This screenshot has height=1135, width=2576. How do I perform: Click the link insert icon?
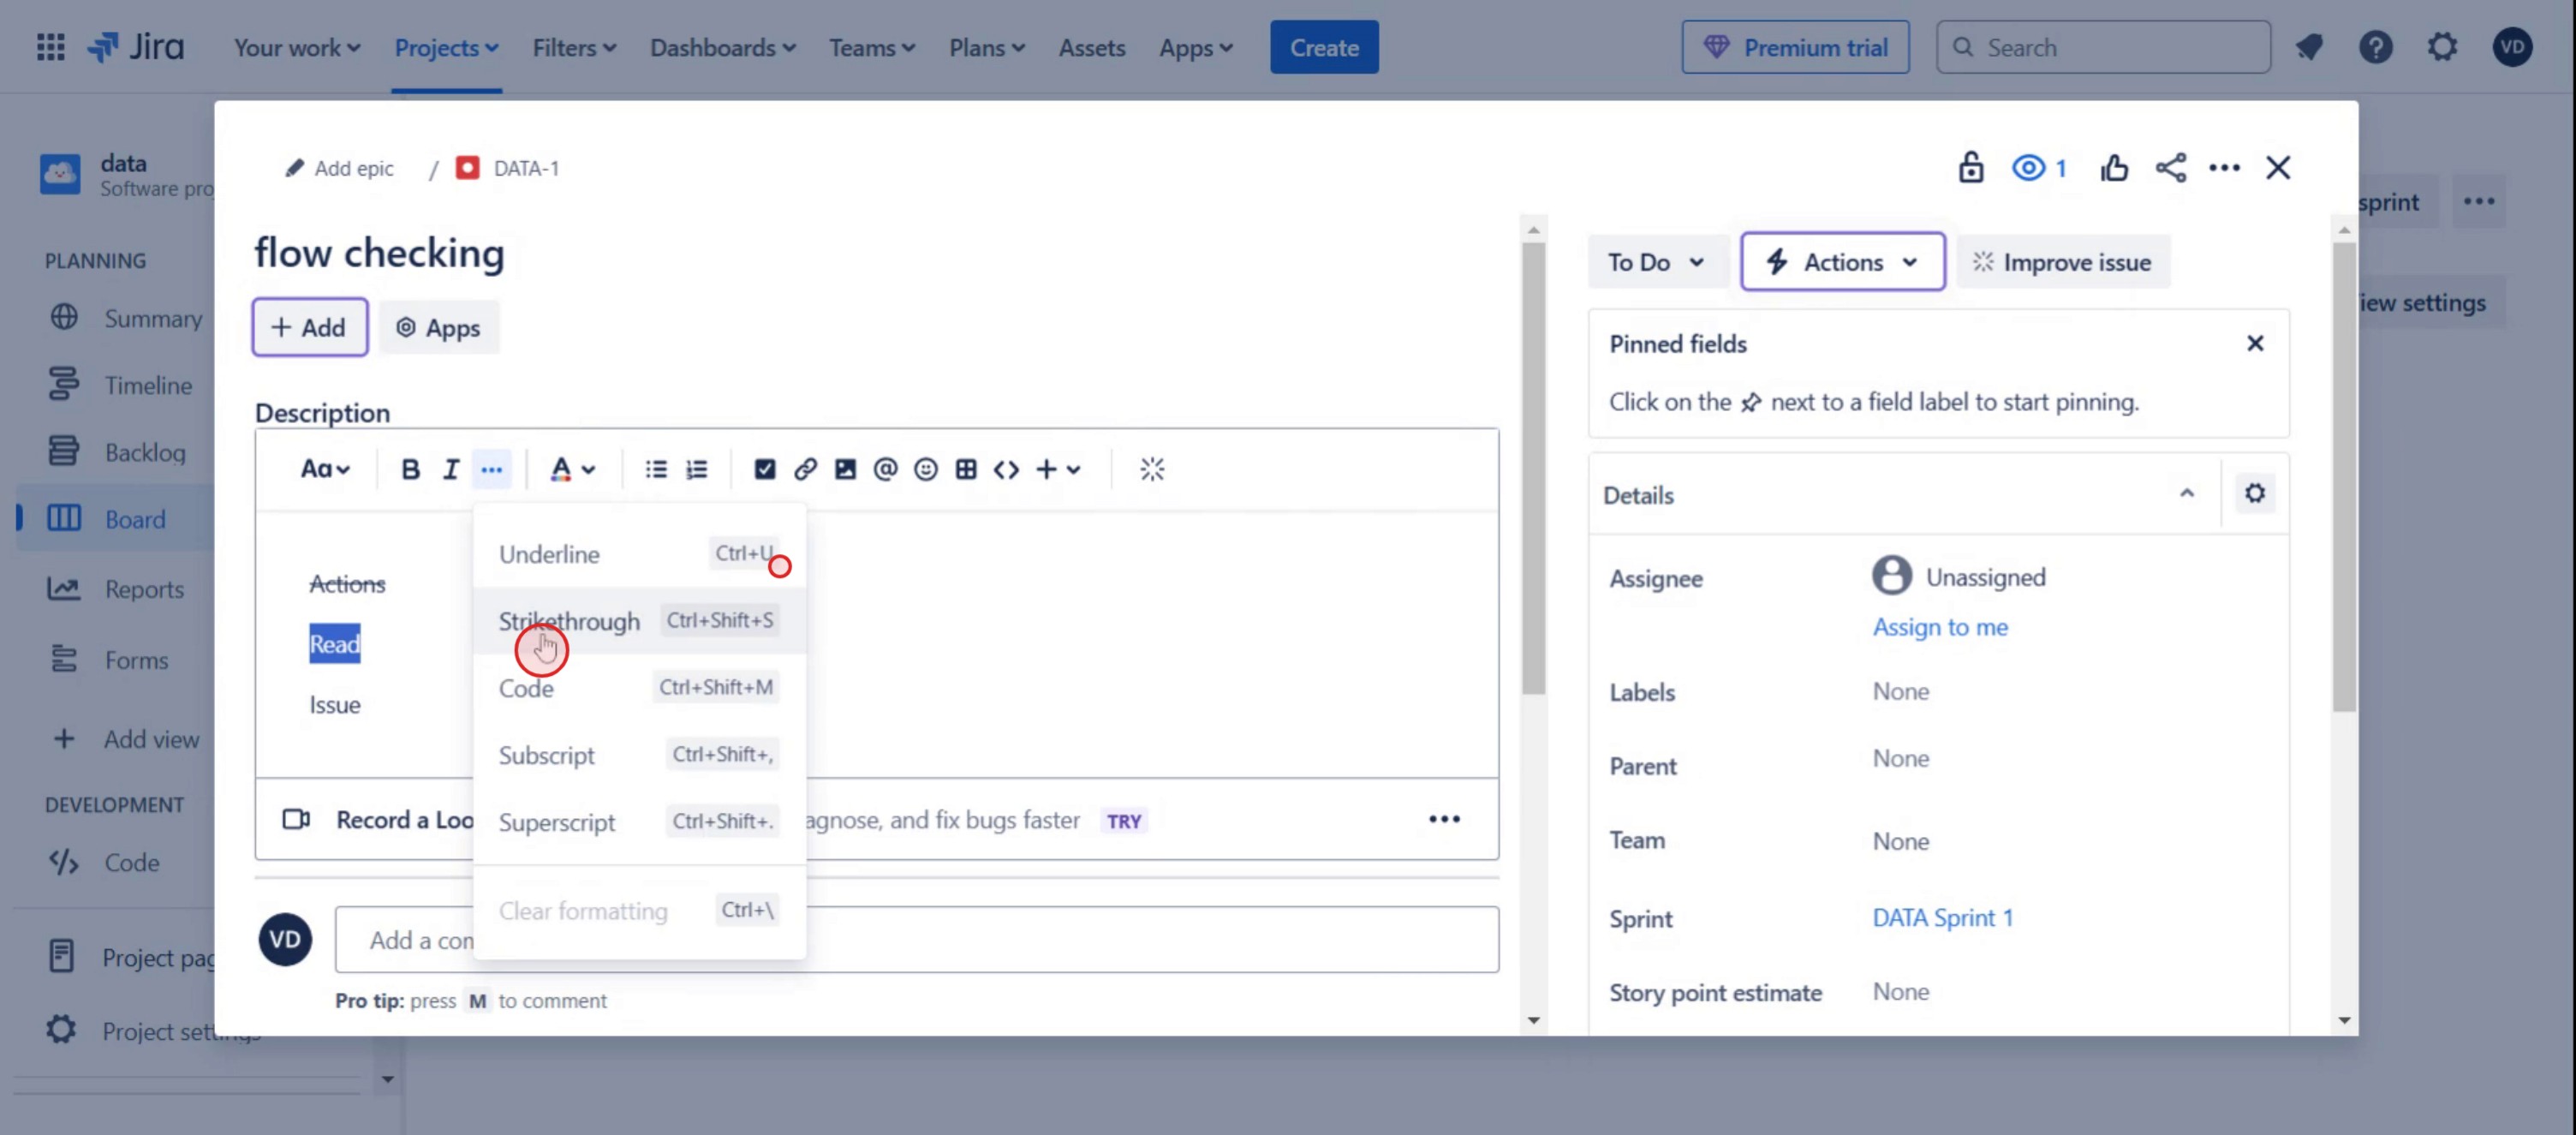805,469
